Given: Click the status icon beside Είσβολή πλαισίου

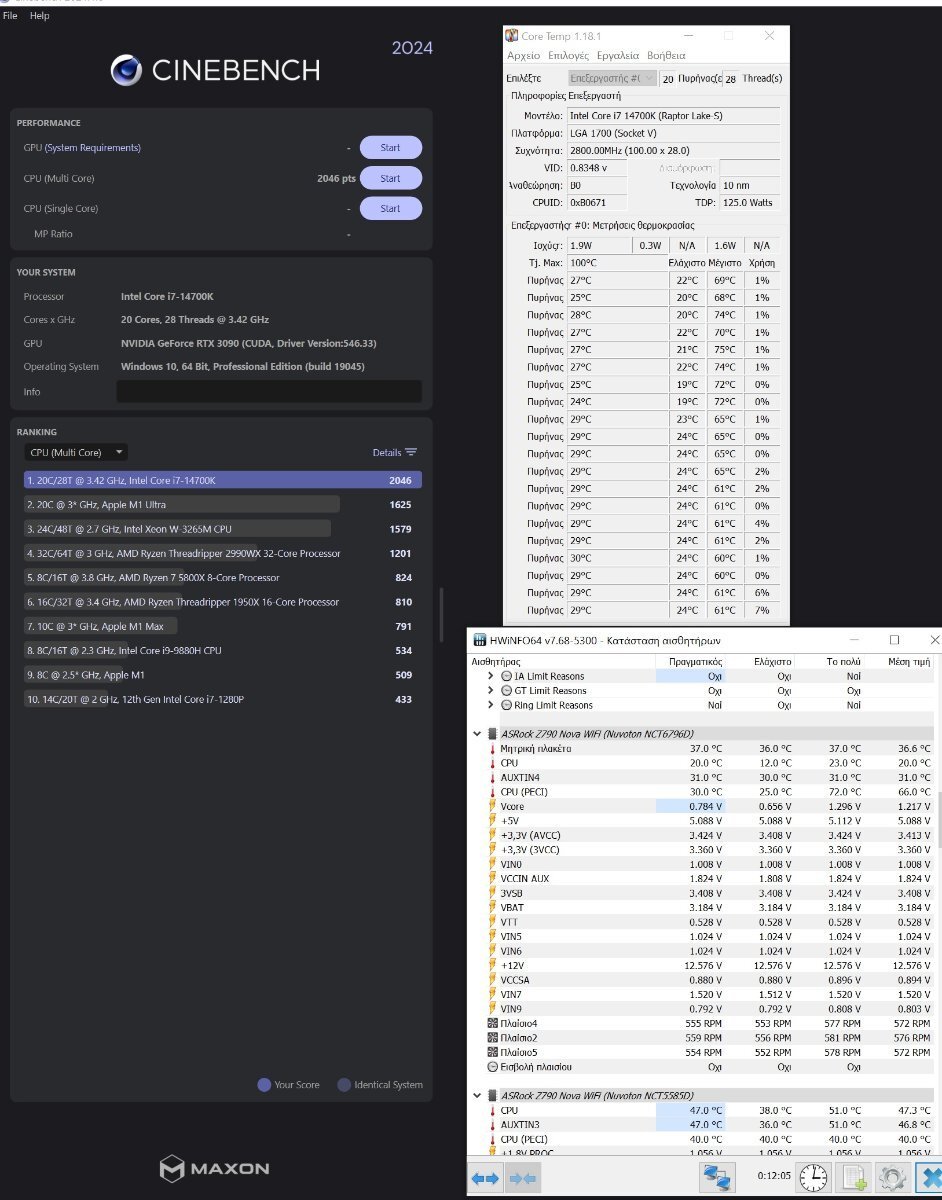Looking at the screenshot, I should coord(492,1067).
